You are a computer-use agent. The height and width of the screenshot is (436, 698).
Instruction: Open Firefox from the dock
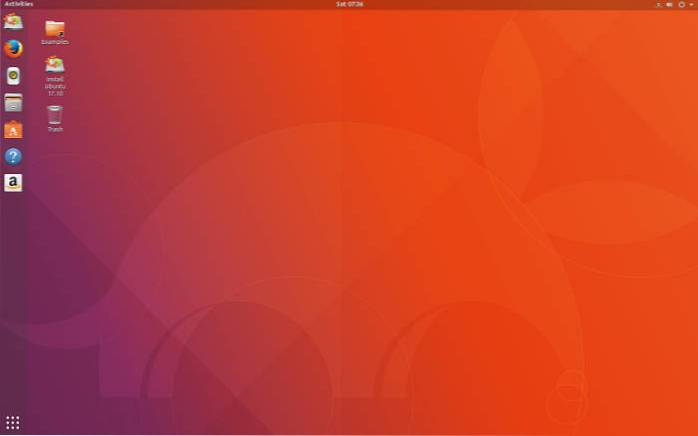tap(13, 49)
